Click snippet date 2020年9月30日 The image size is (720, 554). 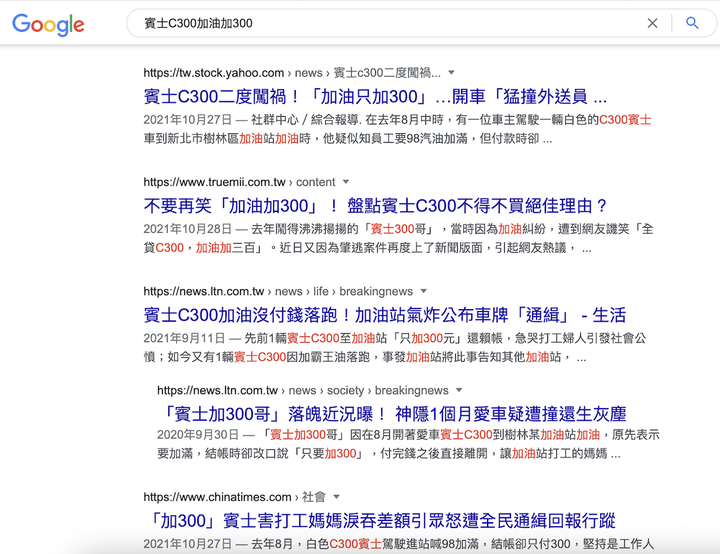tap(197, 435)
